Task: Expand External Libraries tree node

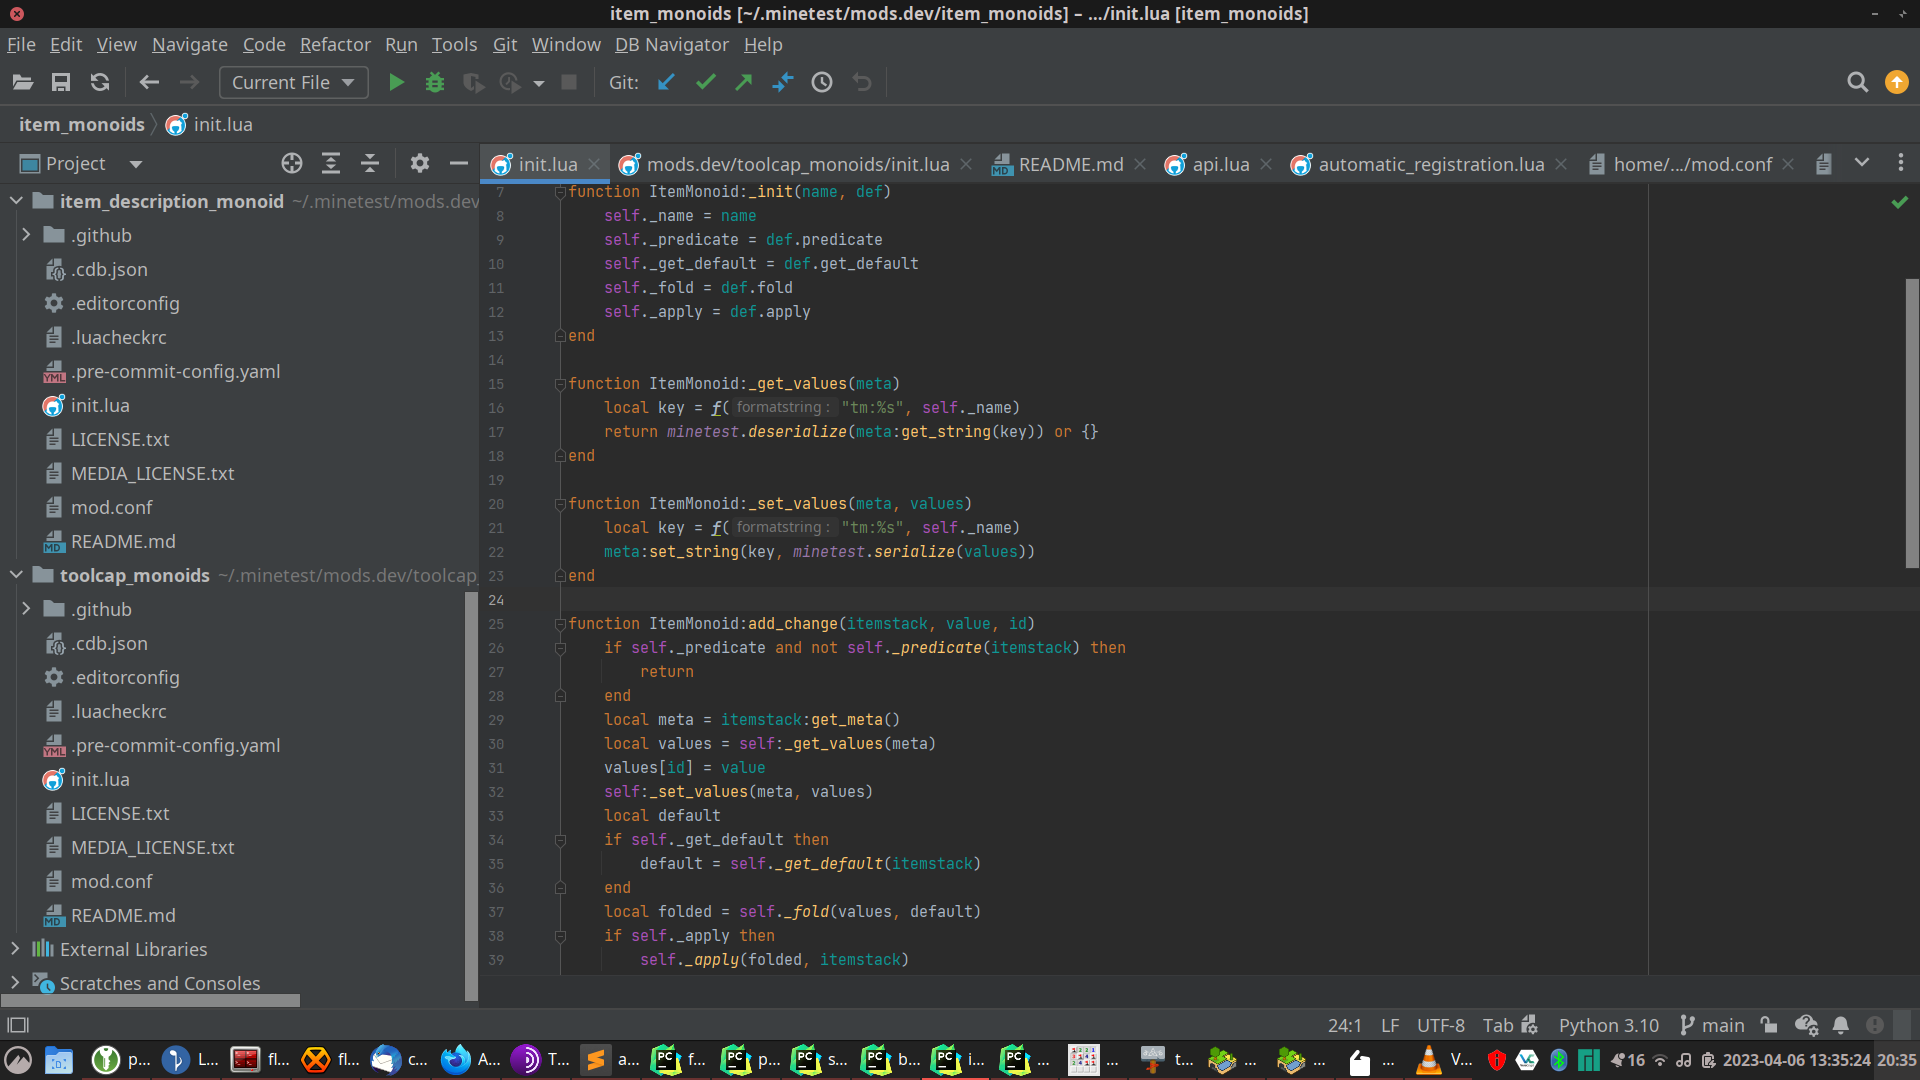Action: (15, 949)
